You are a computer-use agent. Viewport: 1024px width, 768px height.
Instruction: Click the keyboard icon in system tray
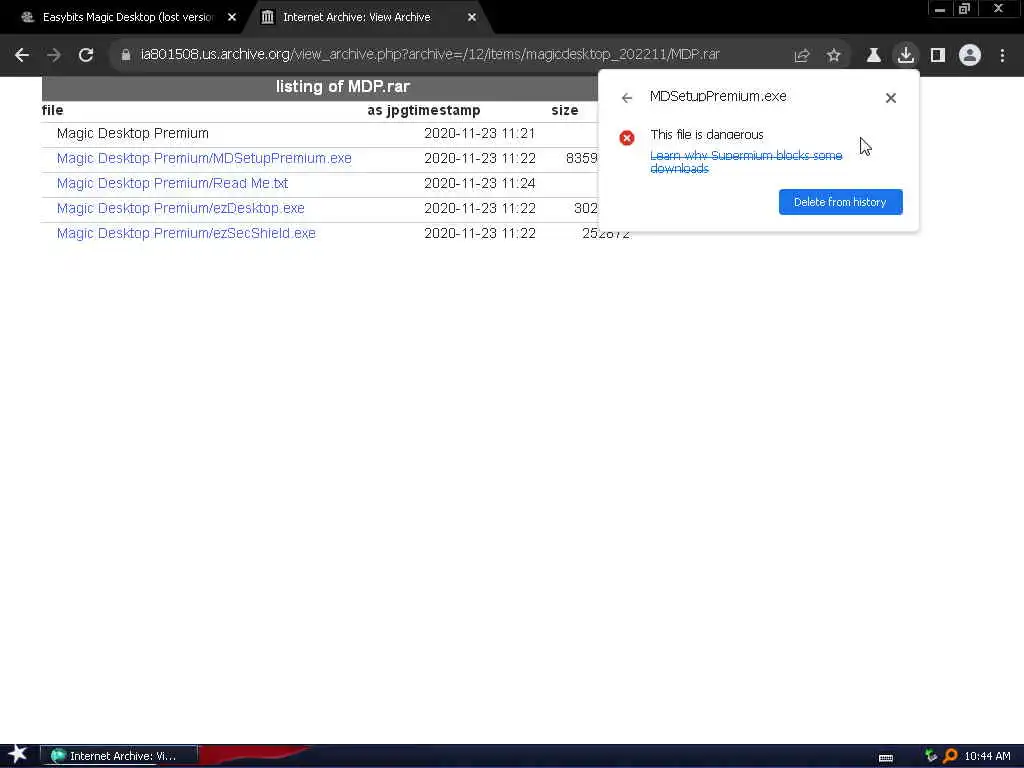(x=886, y=758)
